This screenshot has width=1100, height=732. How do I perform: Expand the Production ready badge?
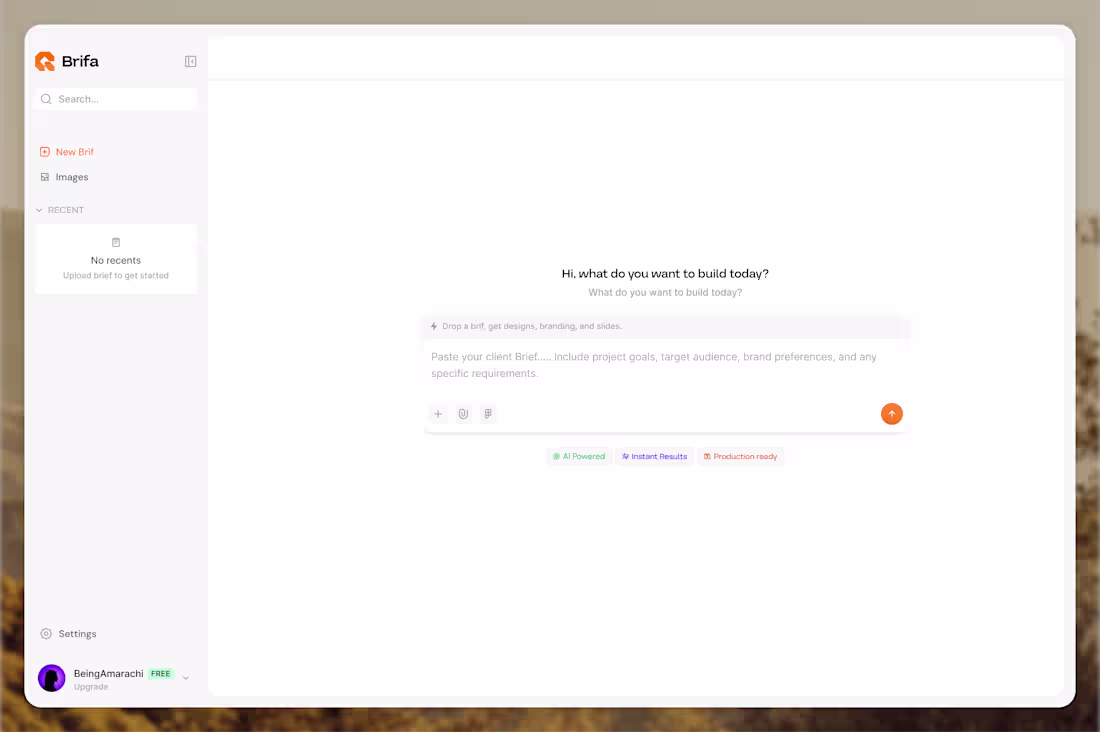pos(740,456)
